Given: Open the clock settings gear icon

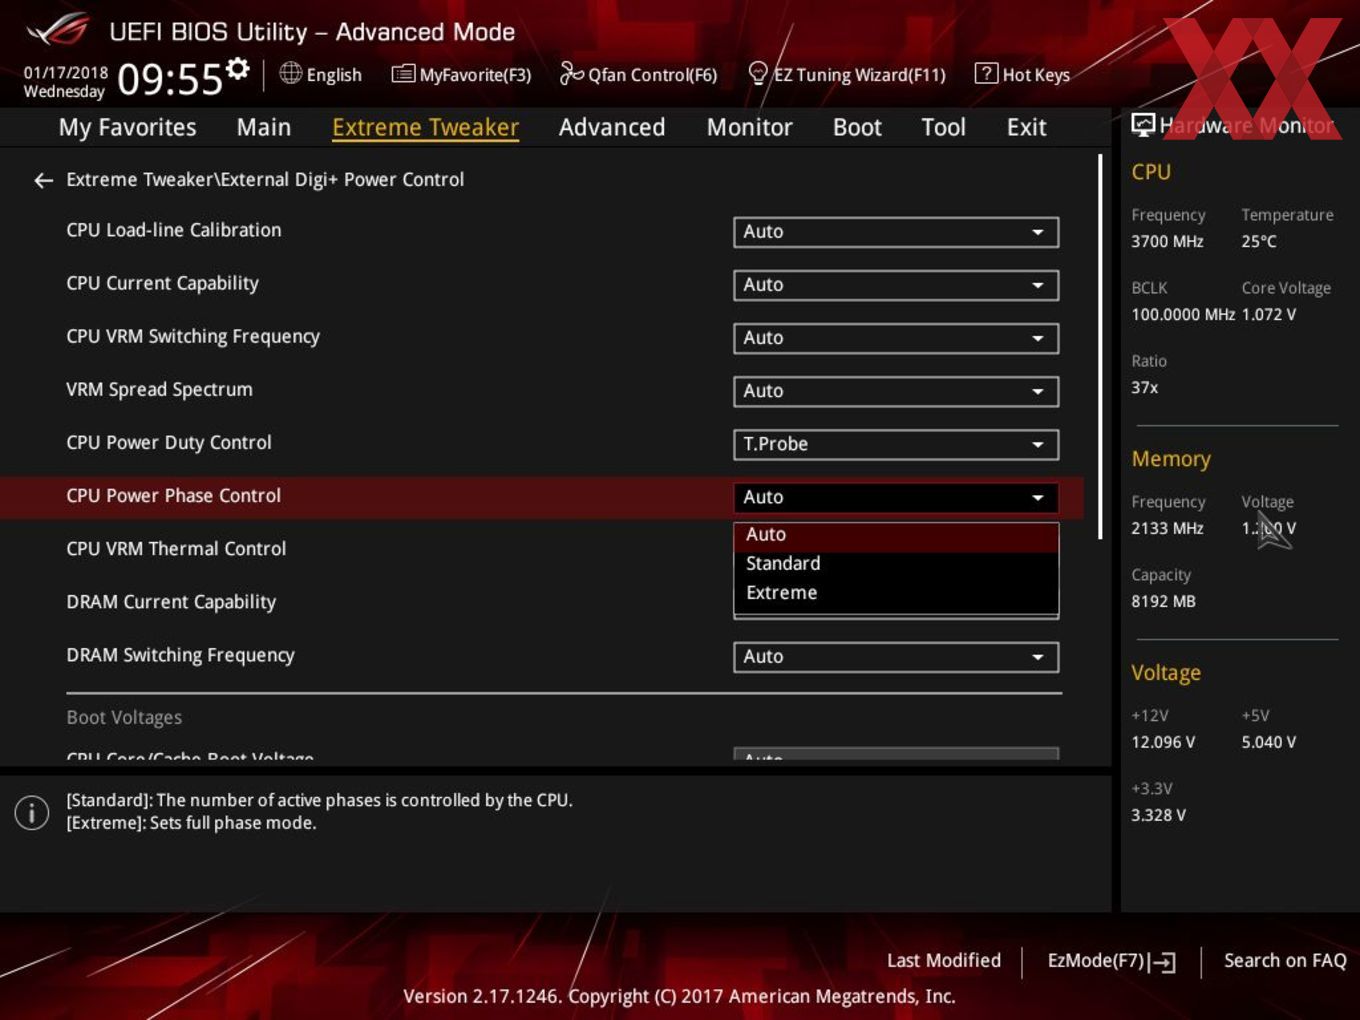Looking at the screenshot, I should (238, 69).
